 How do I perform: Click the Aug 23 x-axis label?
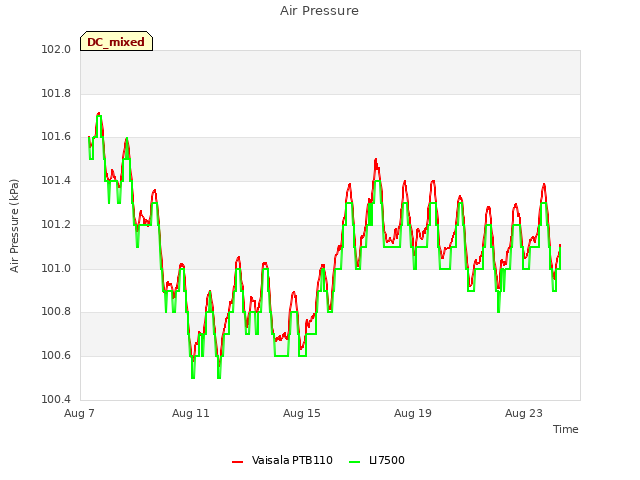point(524,413)
